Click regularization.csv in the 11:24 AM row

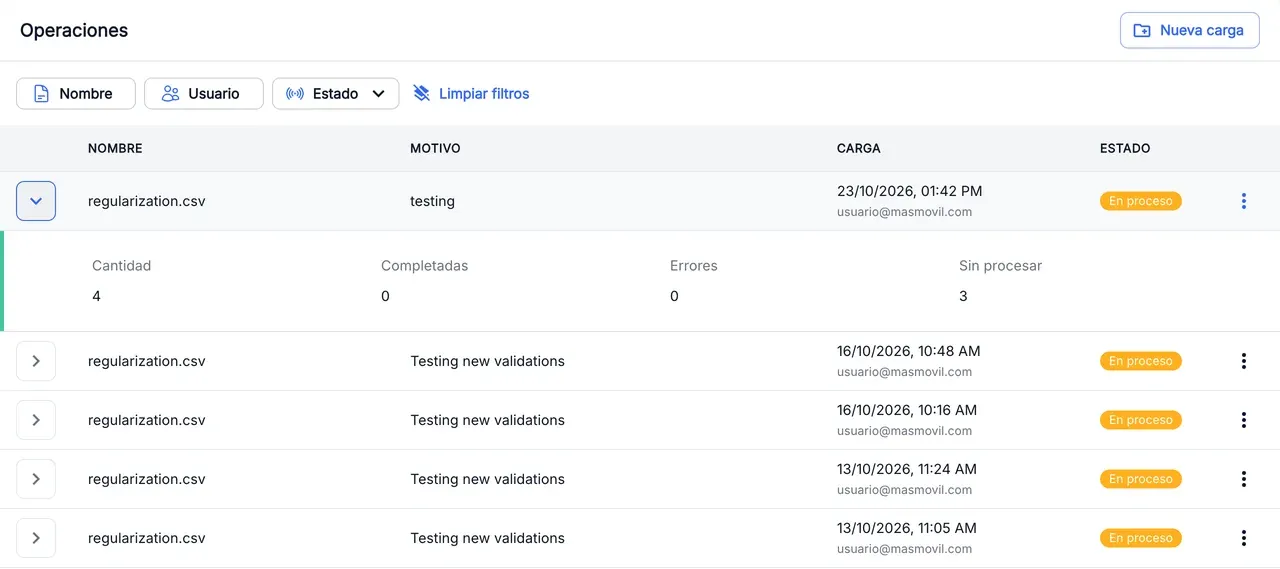[x=147, y=479]
